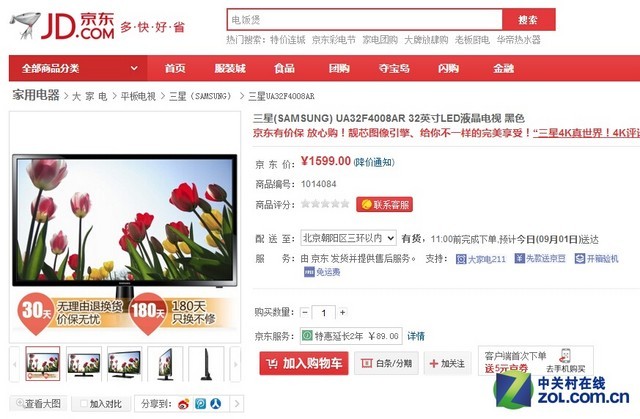
Task: Increase purchase quantity with the plus button
Action: (343, 313)
